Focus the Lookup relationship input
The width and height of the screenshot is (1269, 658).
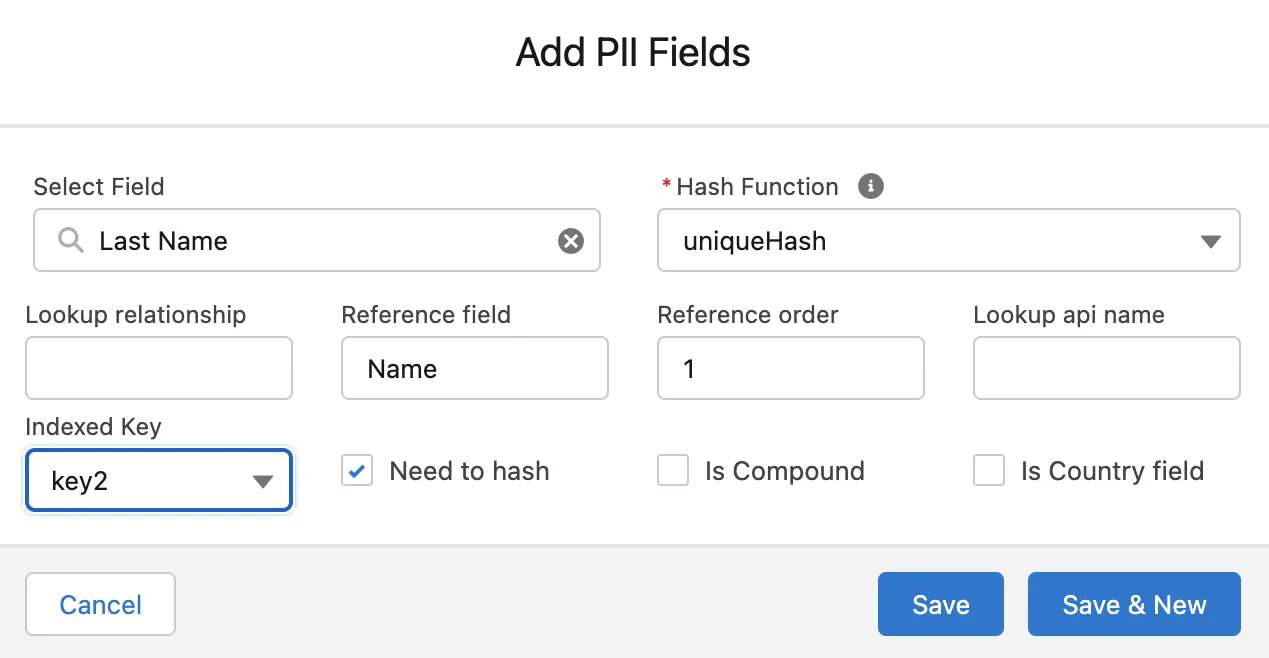click(x=159, y=368)
